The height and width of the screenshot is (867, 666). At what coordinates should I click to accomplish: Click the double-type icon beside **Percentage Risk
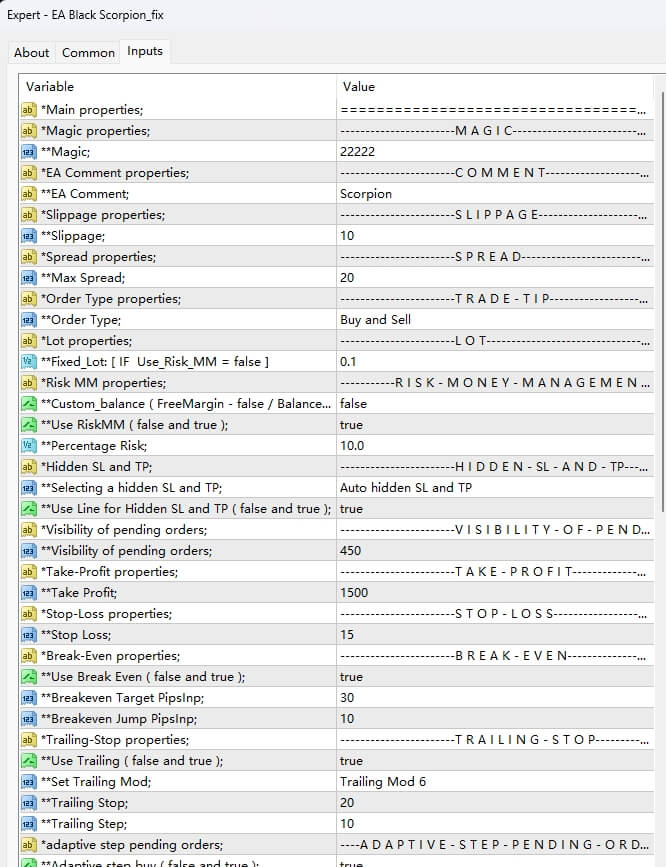(x=28, y=446)
